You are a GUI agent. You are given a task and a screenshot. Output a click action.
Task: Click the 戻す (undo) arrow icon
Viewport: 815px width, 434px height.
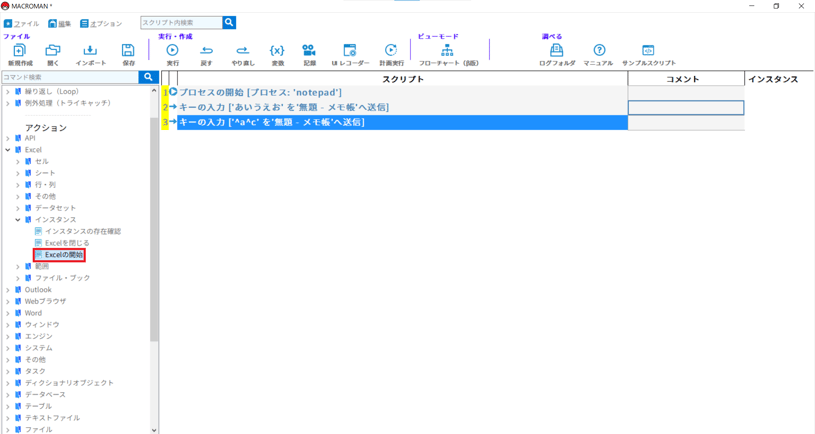206,50
